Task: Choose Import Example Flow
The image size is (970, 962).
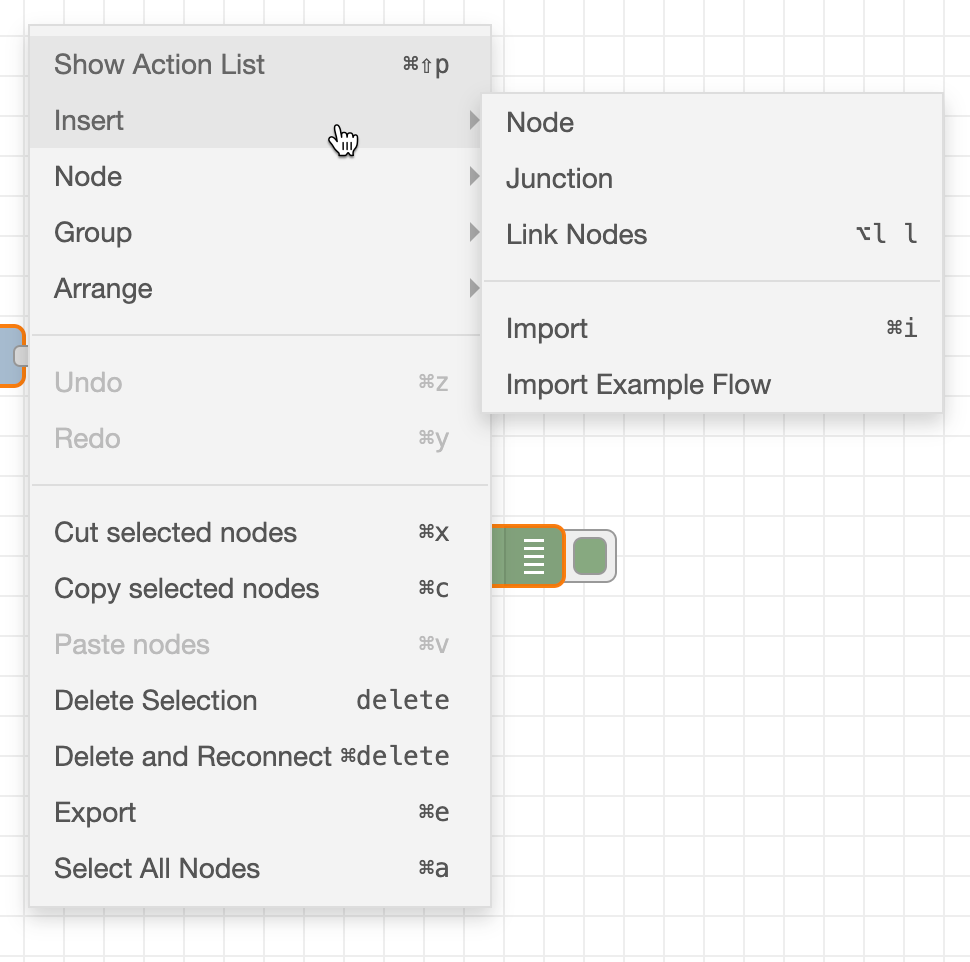Action: (712, 385)
